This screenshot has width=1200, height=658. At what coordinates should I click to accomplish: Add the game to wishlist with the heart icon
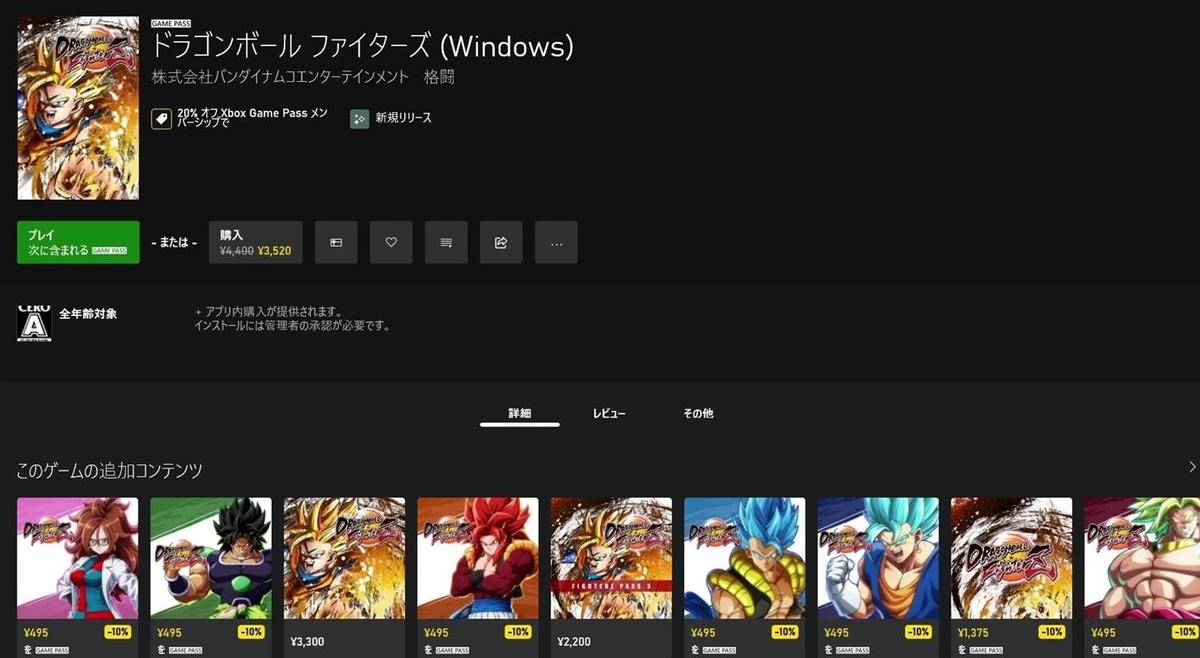tap(391, 242)
